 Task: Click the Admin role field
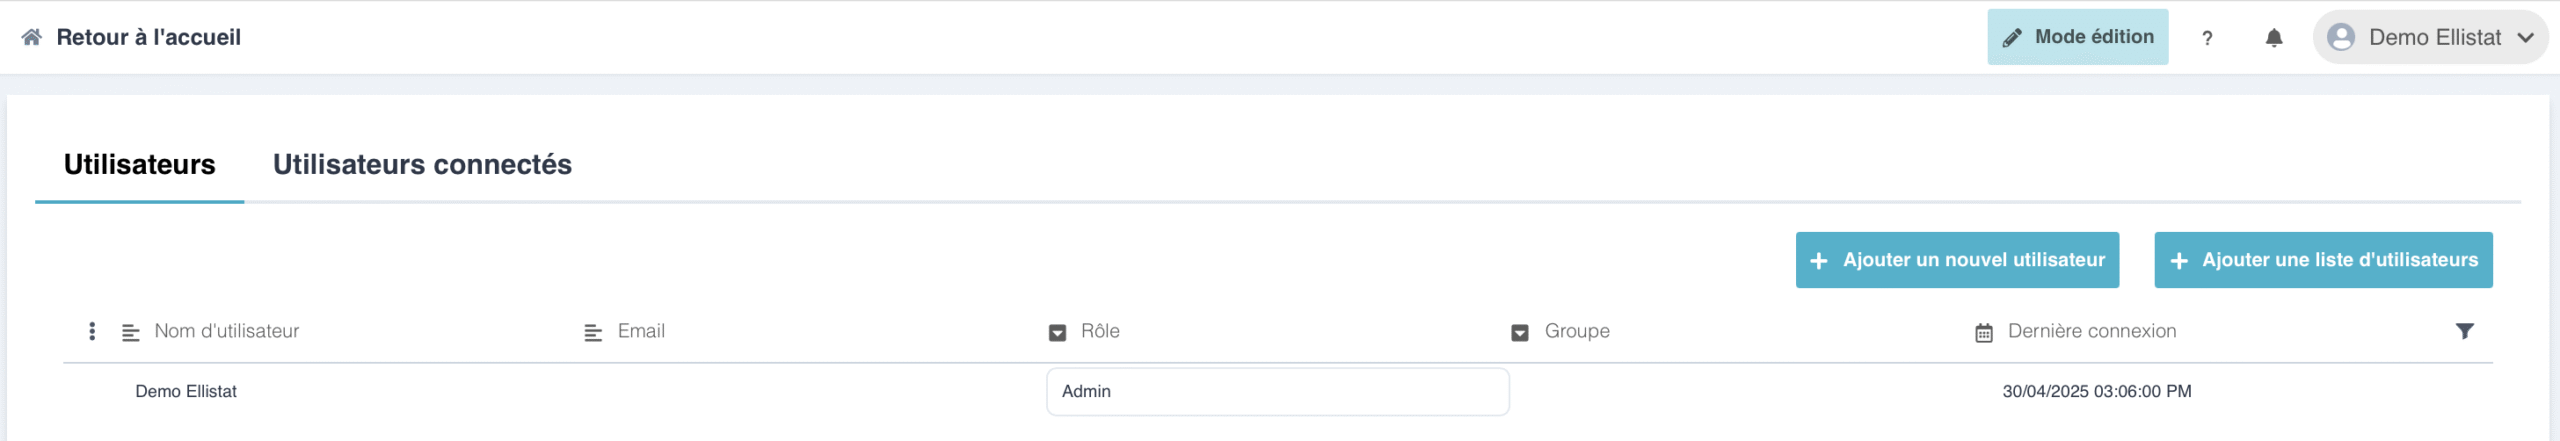coord(1278,391)
